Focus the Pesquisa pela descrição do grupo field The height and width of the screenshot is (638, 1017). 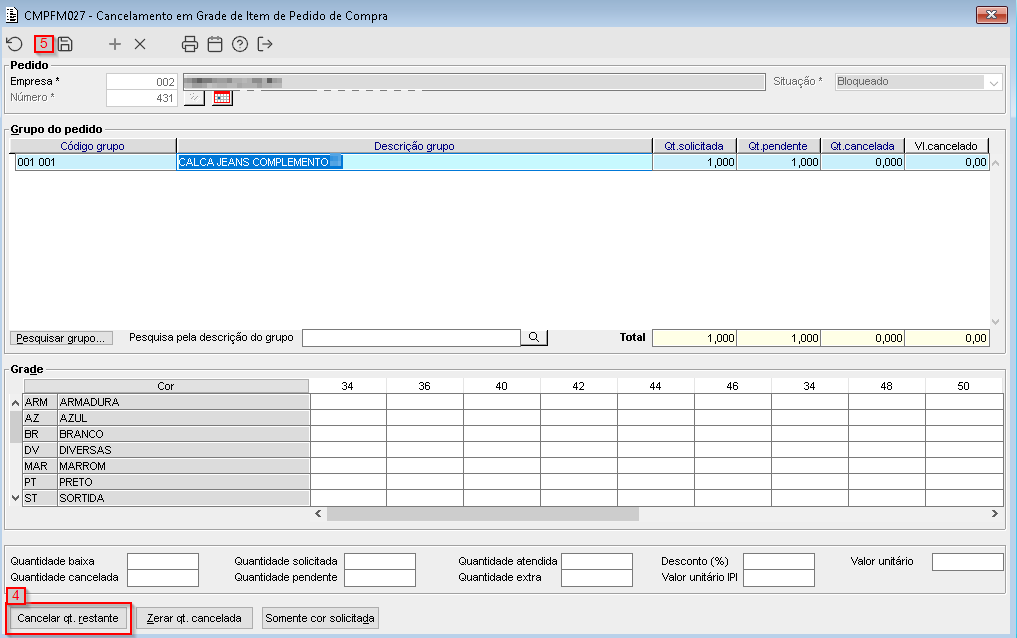(411, 338)
